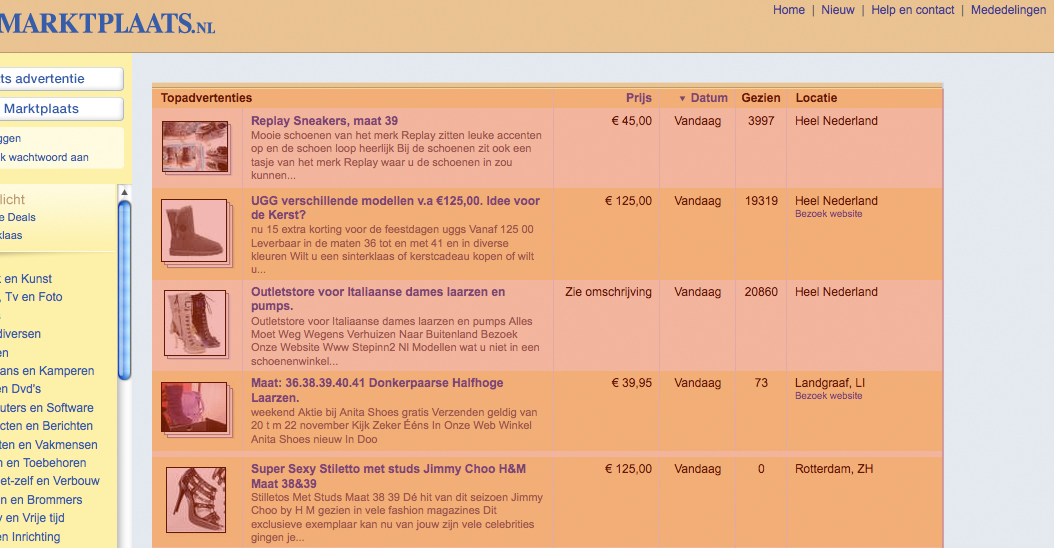
Task: Sort by Locatie column header
Action: pos(816,98)
